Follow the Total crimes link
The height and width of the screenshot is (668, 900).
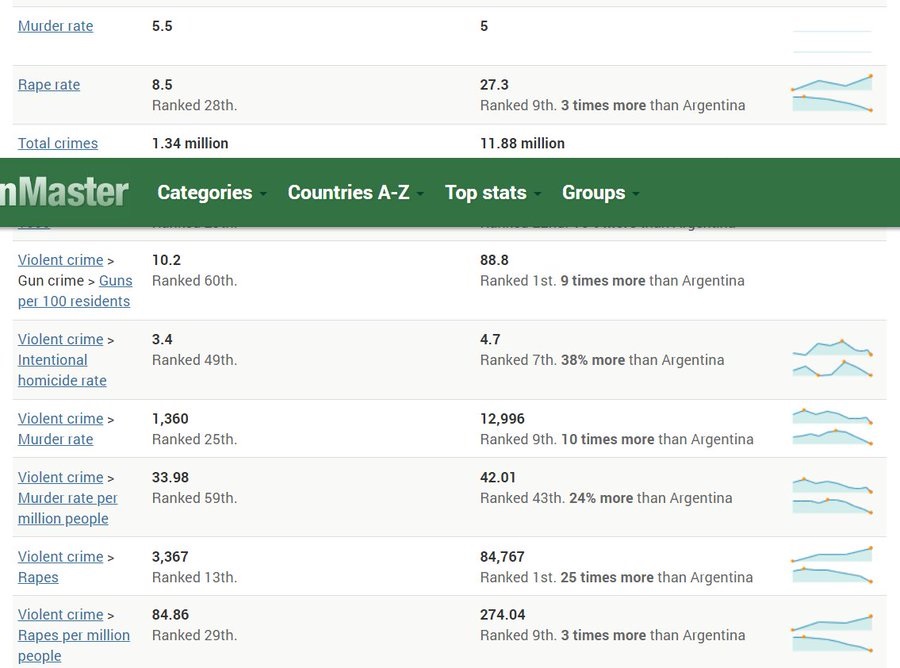point(58,143)
